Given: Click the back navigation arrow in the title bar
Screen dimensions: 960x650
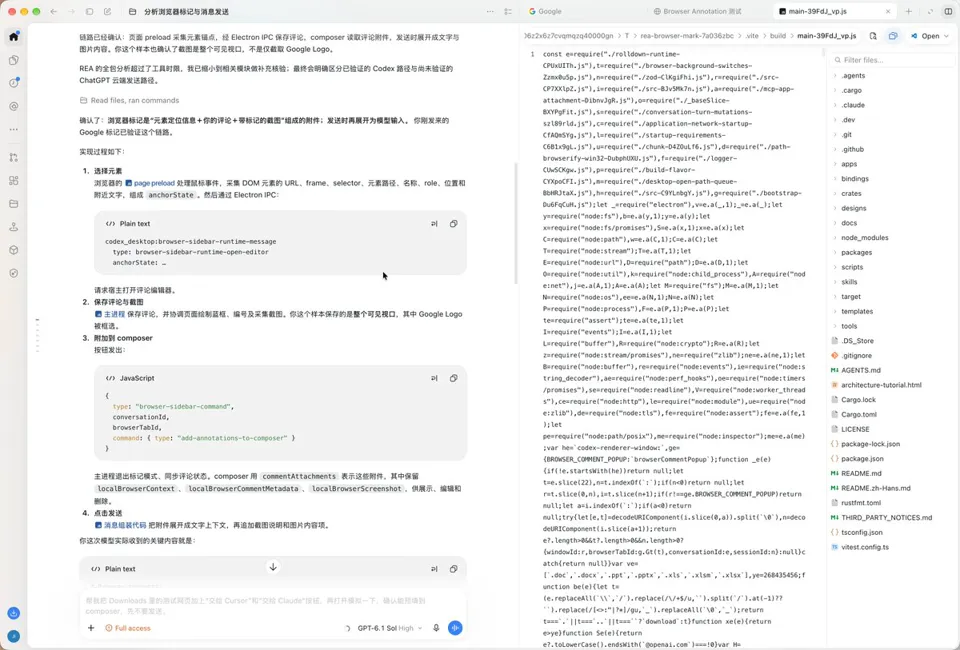Looking at the screenshot, I should coord(54,12).
